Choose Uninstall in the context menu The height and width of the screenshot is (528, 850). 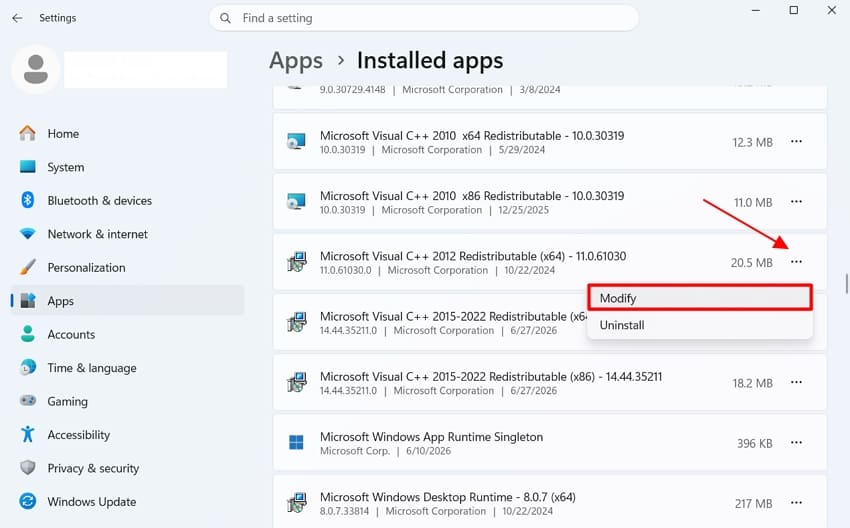pos(700,325)
